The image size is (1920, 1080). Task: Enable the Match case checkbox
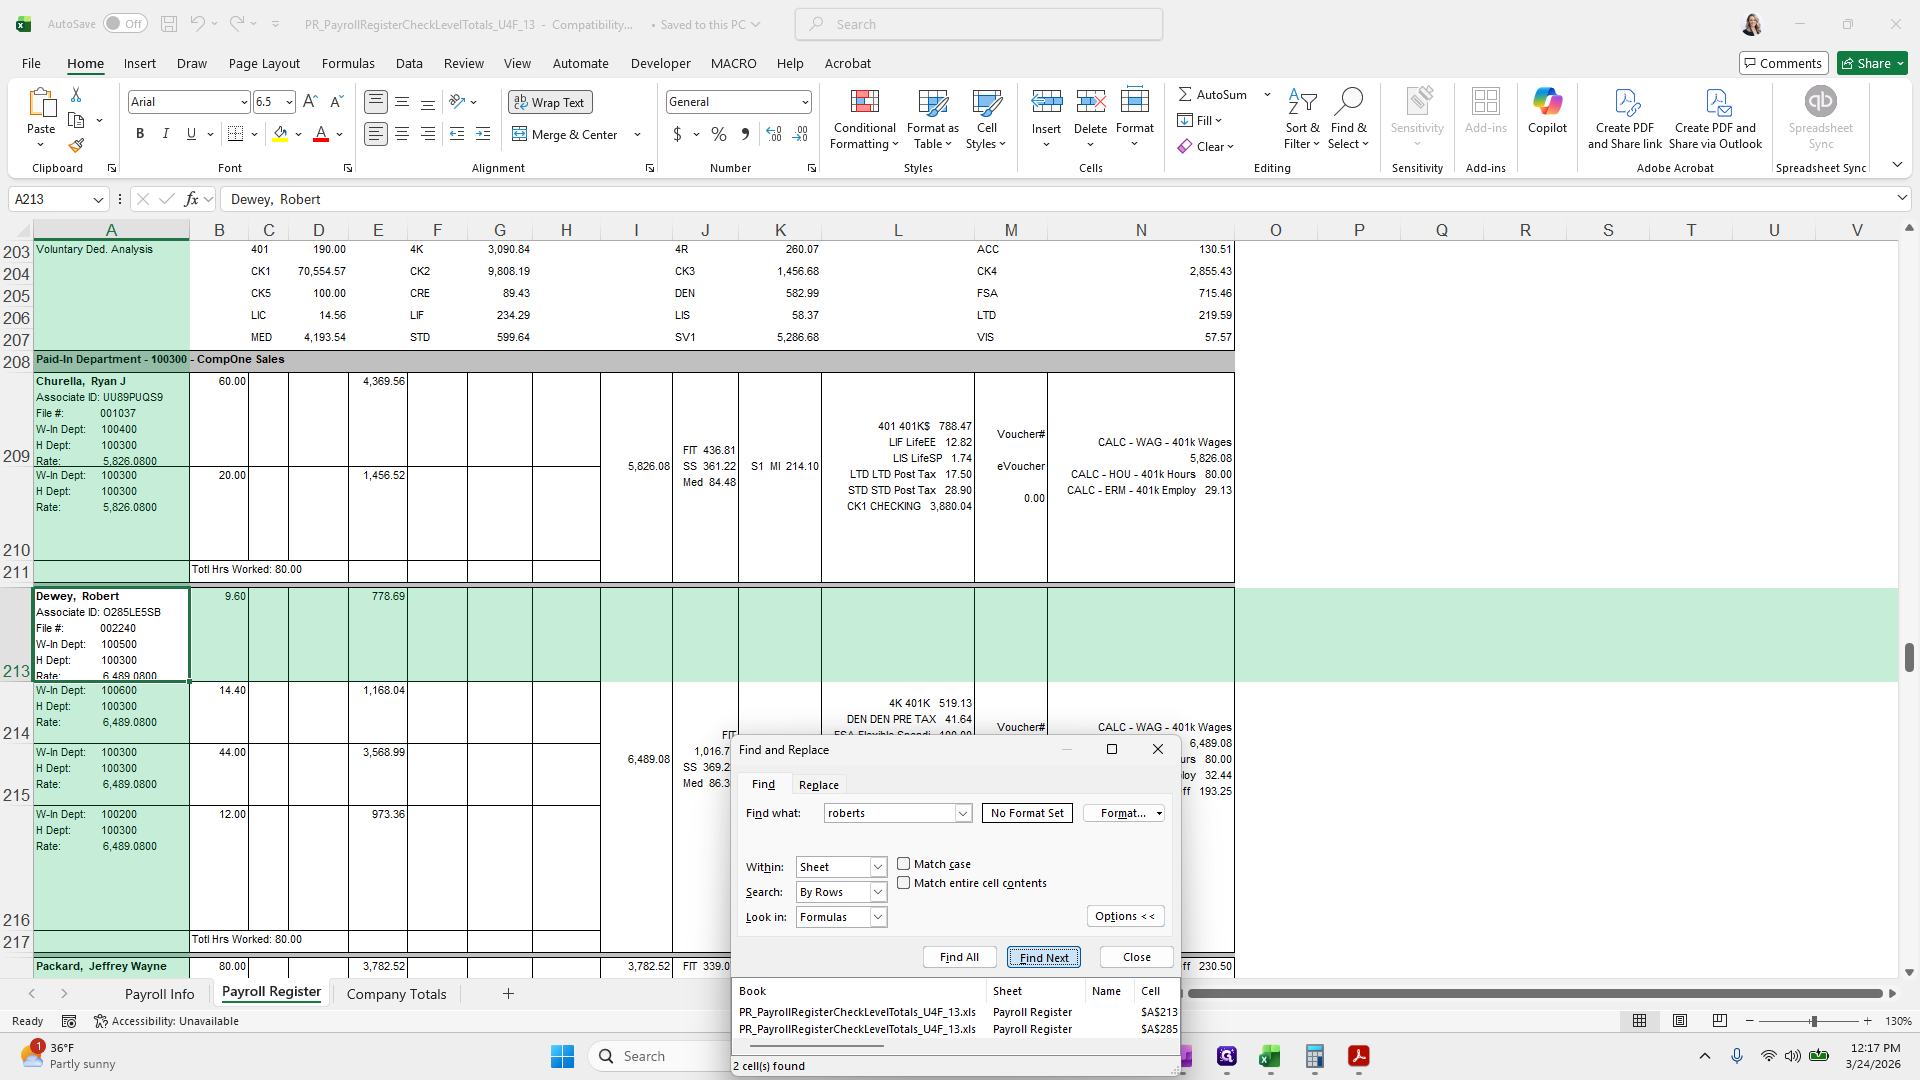tap(903, 864)
